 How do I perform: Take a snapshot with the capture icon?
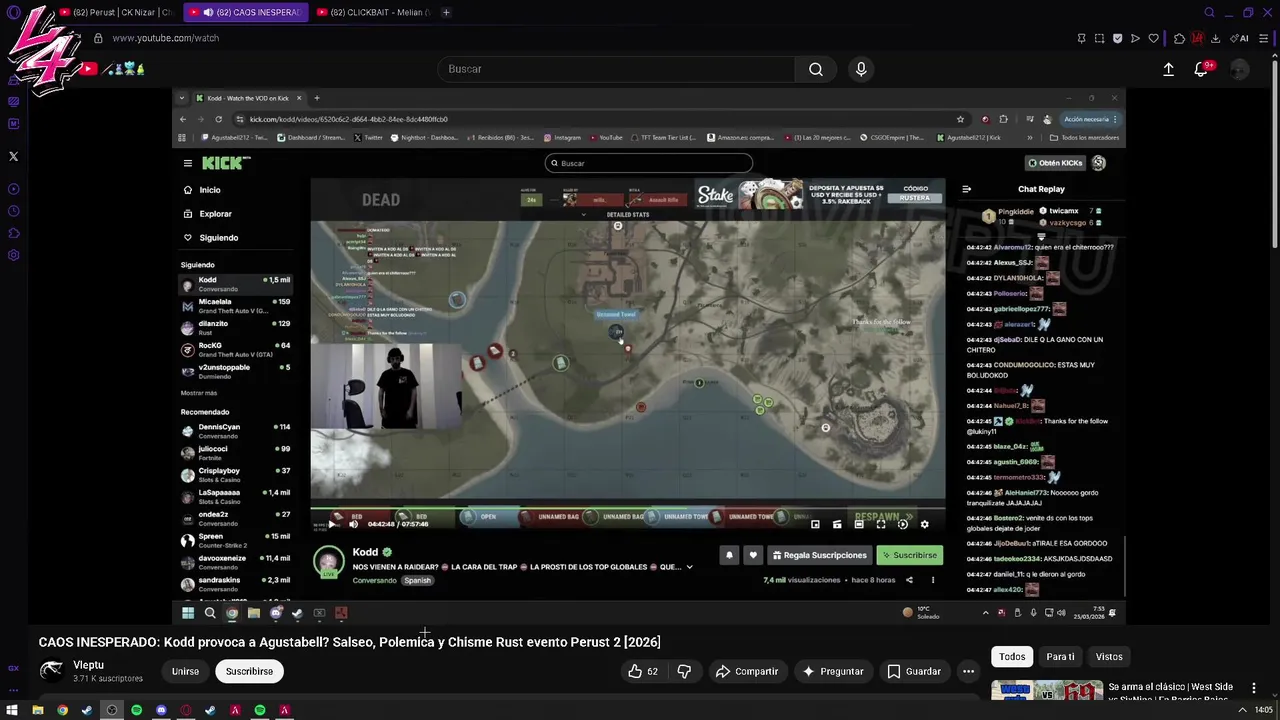point(1099,38)
